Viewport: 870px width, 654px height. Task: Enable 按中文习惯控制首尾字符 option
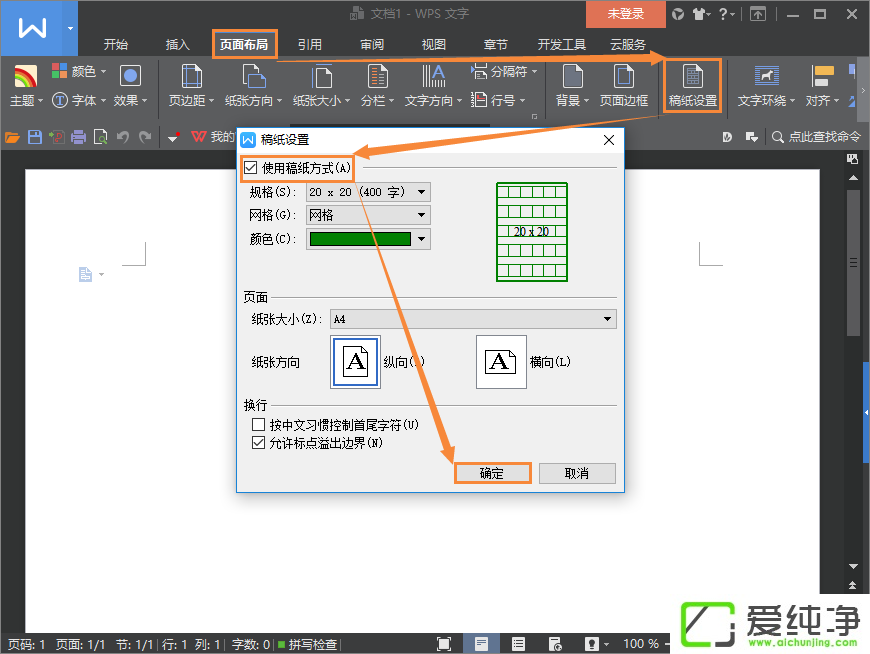click(x=258, y=424)
